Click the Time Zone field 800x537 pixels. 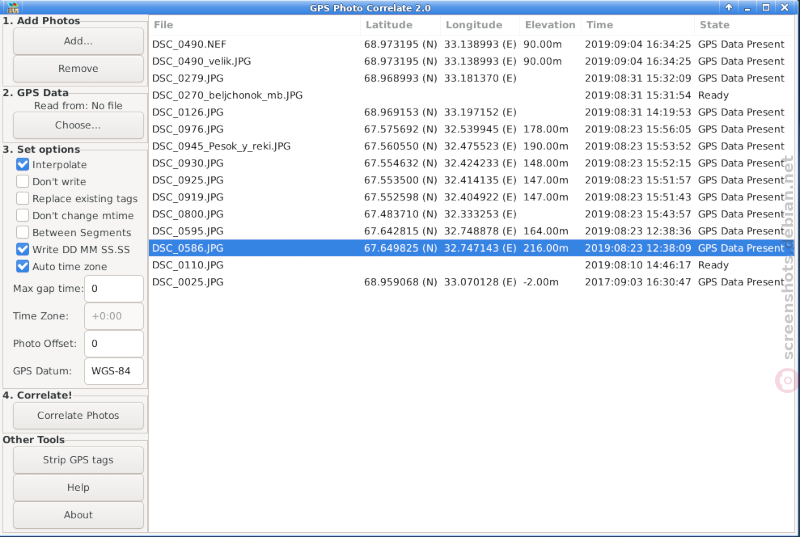click(x=114, y=316)
